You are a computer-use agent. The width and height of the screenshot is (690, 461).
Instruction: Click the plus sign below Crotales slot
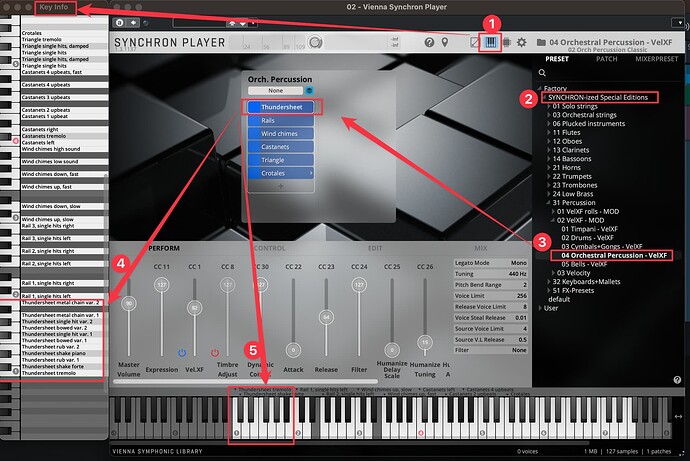point(280,186)
